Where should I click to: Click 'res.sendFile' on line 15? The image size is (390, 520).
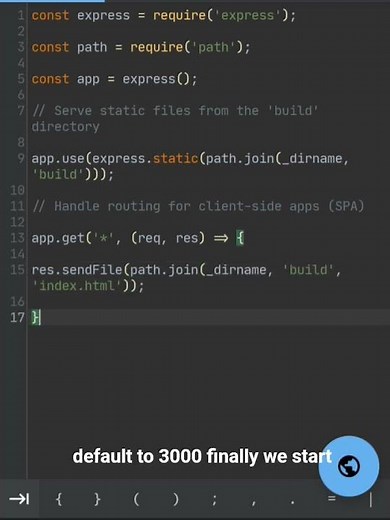point(77,269)
